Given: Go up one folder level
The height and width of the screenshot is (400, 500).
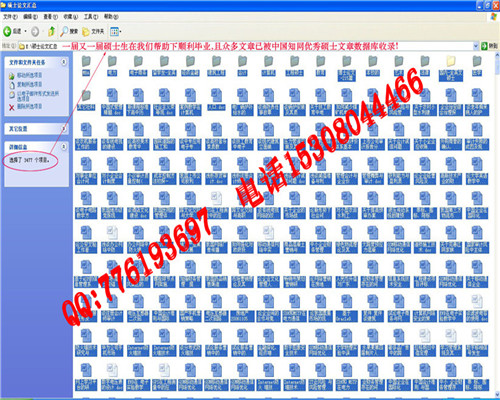Looking at the screenshot, I should (x=52, y=32).
